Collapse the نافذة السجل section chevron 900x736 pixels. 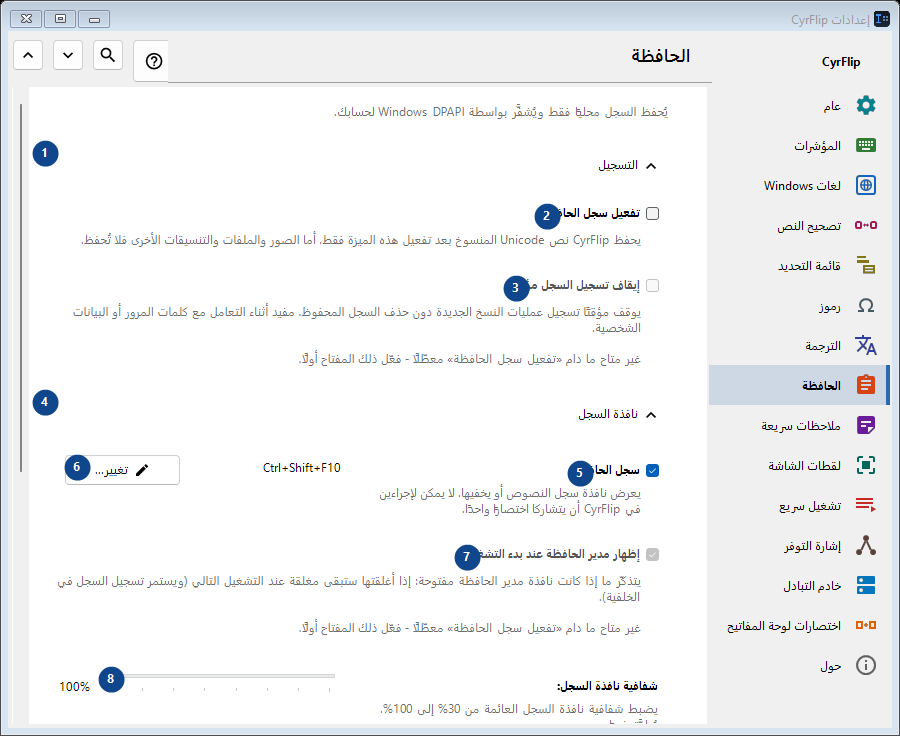pos(650,415)
